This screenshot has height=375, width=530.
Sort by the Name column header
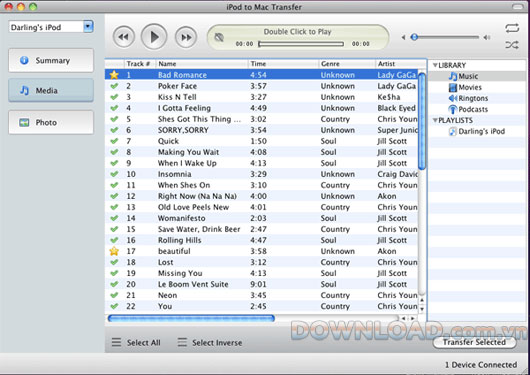coord(202,64)
